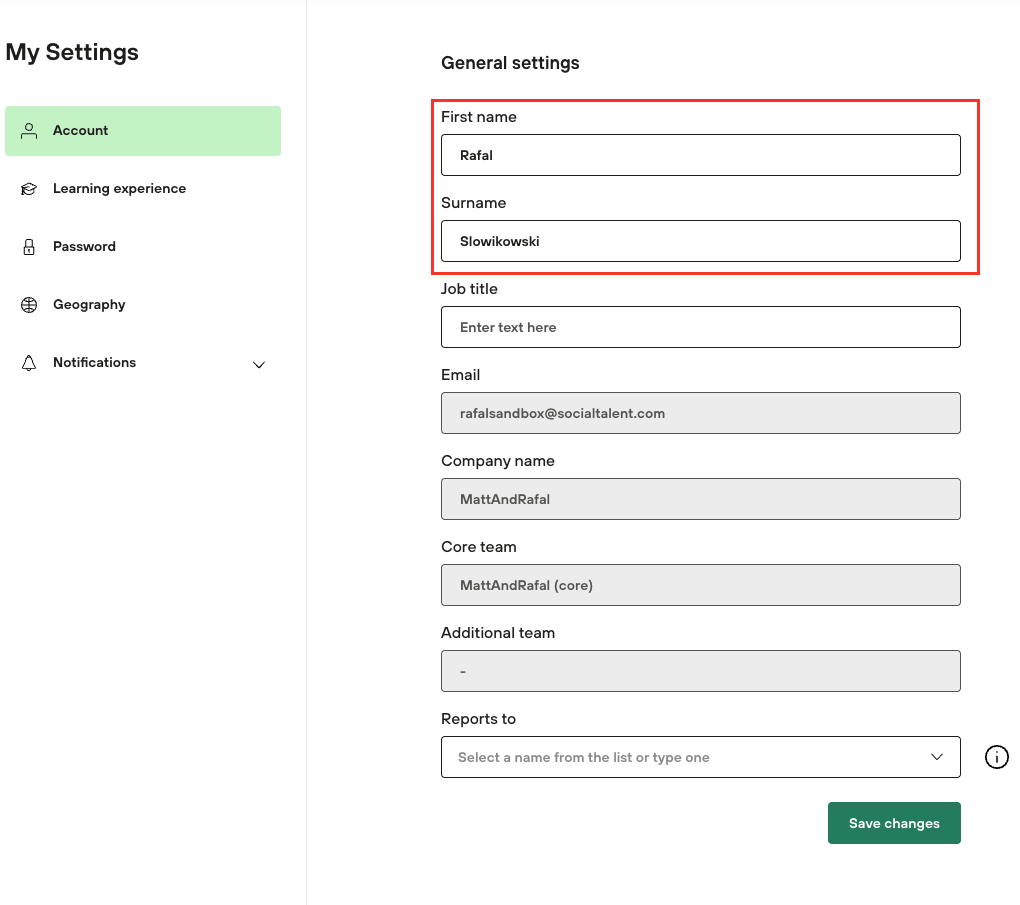Select the Notifications menu label
Screen dimensions: 1020x905
pos(94,362)
